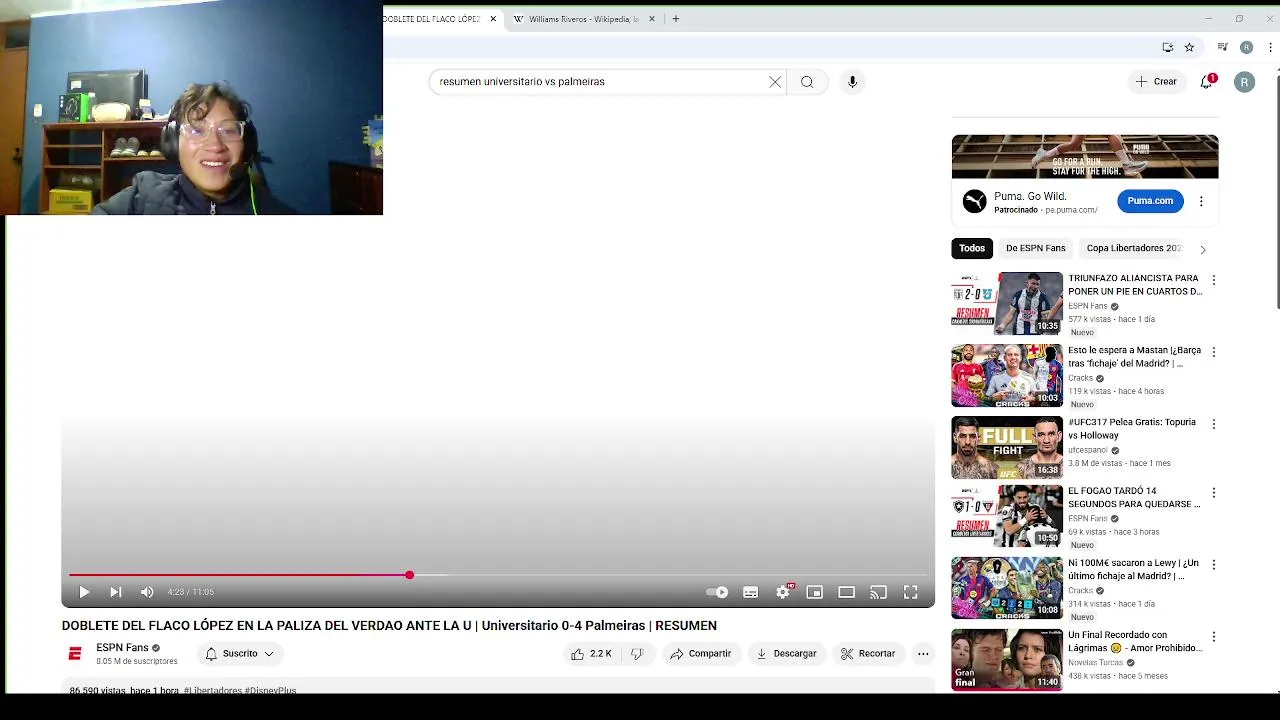Switch to the Williams Riveros Wikipedia tab
The height and width of the screenshot is (720, 1280).
coord(582,19)
